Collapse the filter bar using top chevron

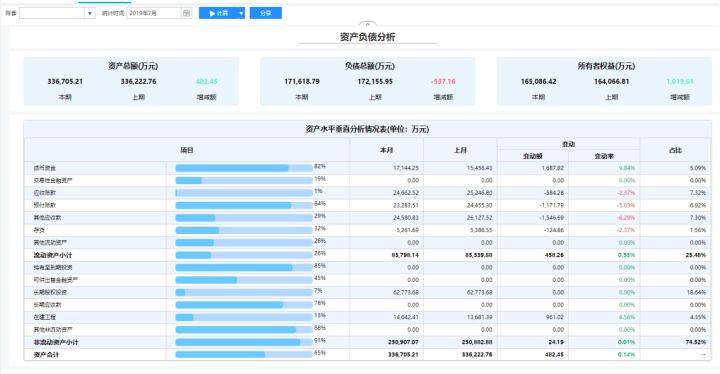click(367, 24)
